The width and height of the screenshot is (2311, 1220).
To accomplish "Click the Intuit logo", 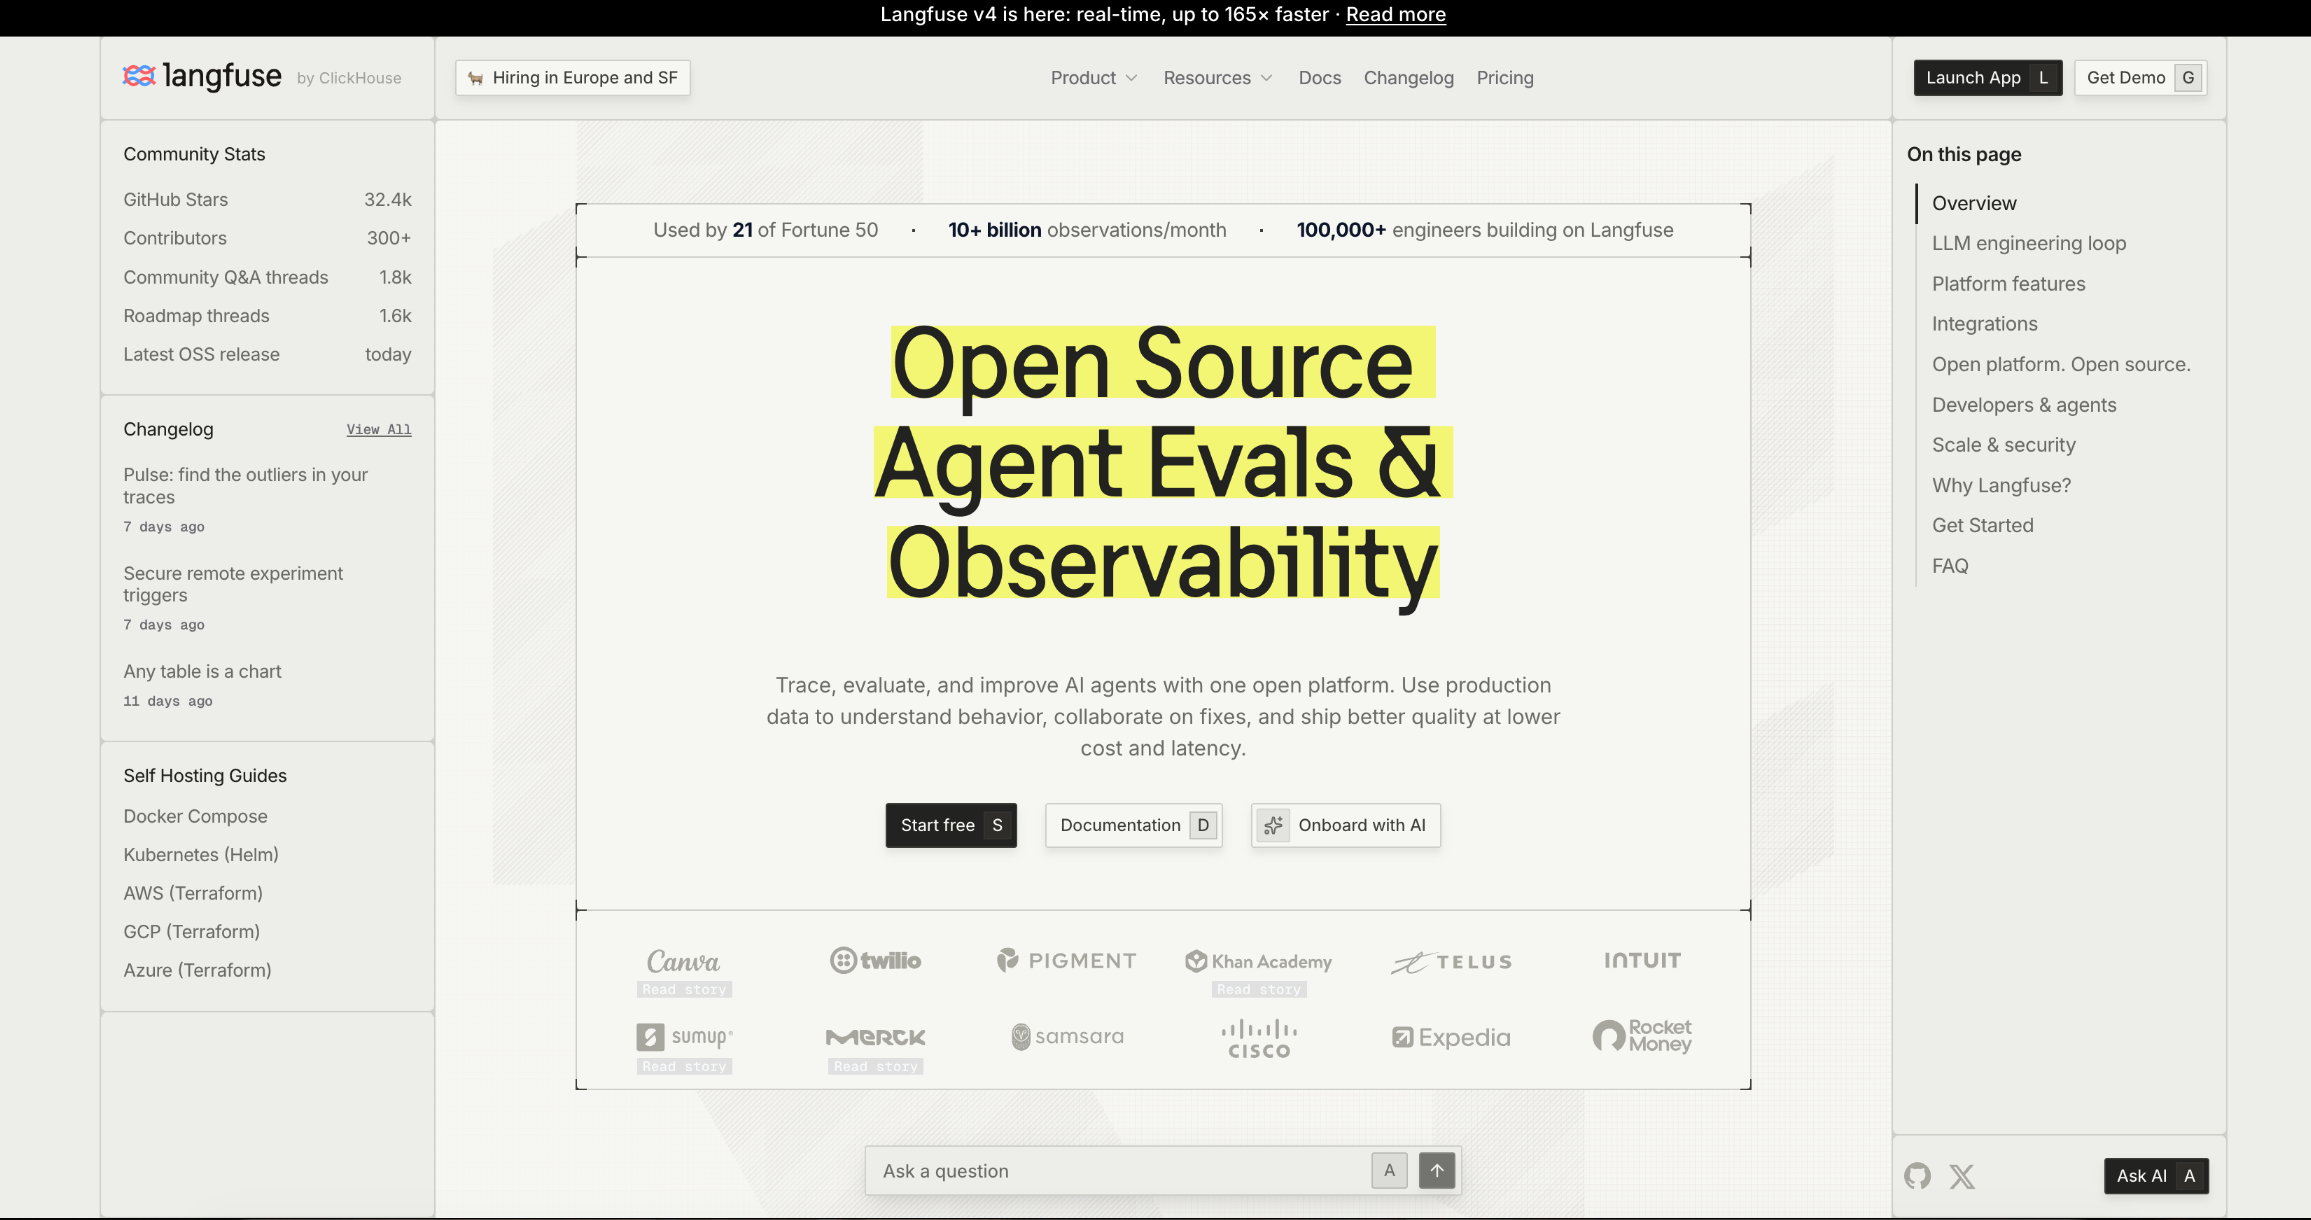I will pyautogui.click(x=1642, y=960).
